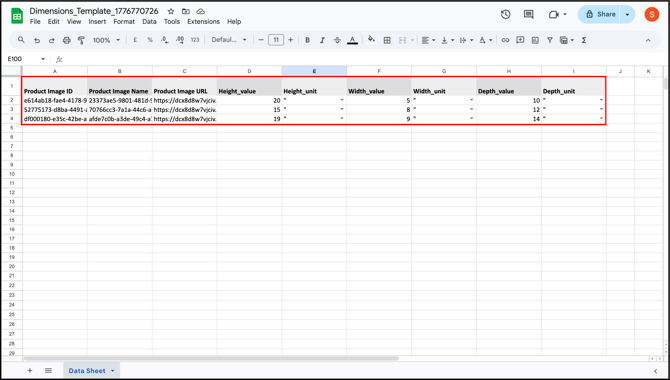Open the fill color bucket

pos(372,40)
